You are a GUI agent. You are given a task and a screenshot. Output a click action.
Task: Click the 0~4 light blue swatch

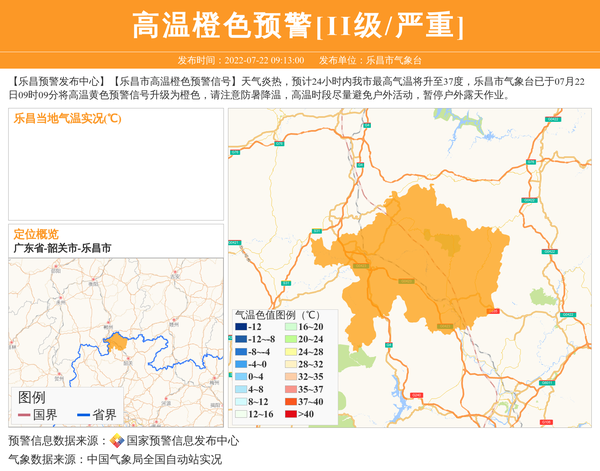[x=241, y=377]
